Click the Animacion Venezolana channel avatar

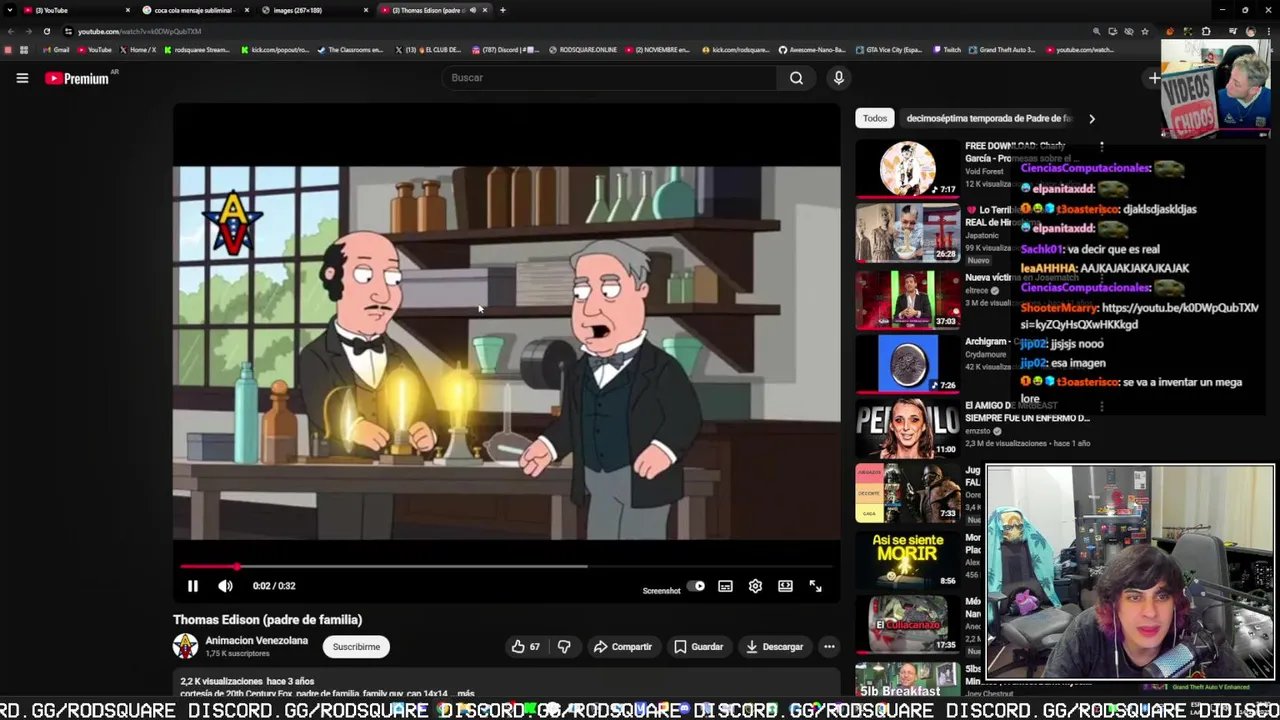pos(186,646)
